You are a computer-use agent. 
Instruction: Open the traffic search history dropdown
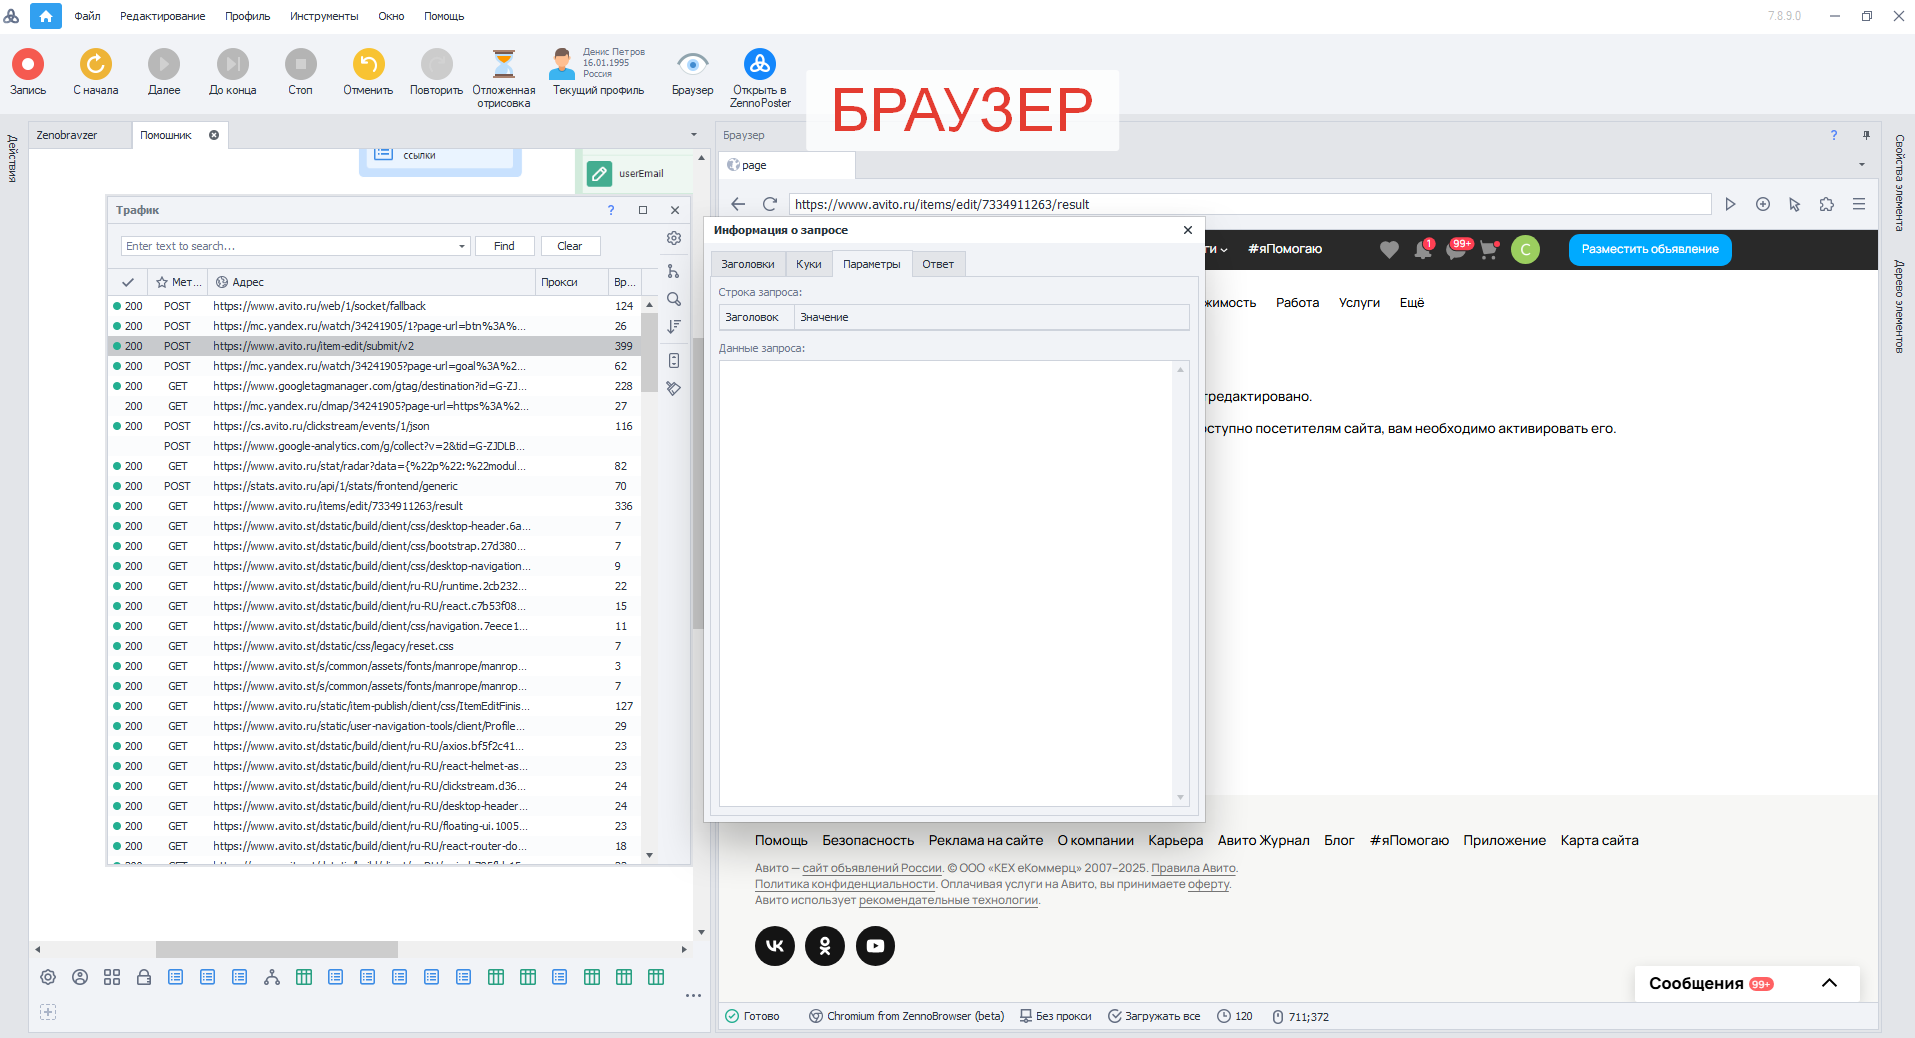tap(462, 246)
